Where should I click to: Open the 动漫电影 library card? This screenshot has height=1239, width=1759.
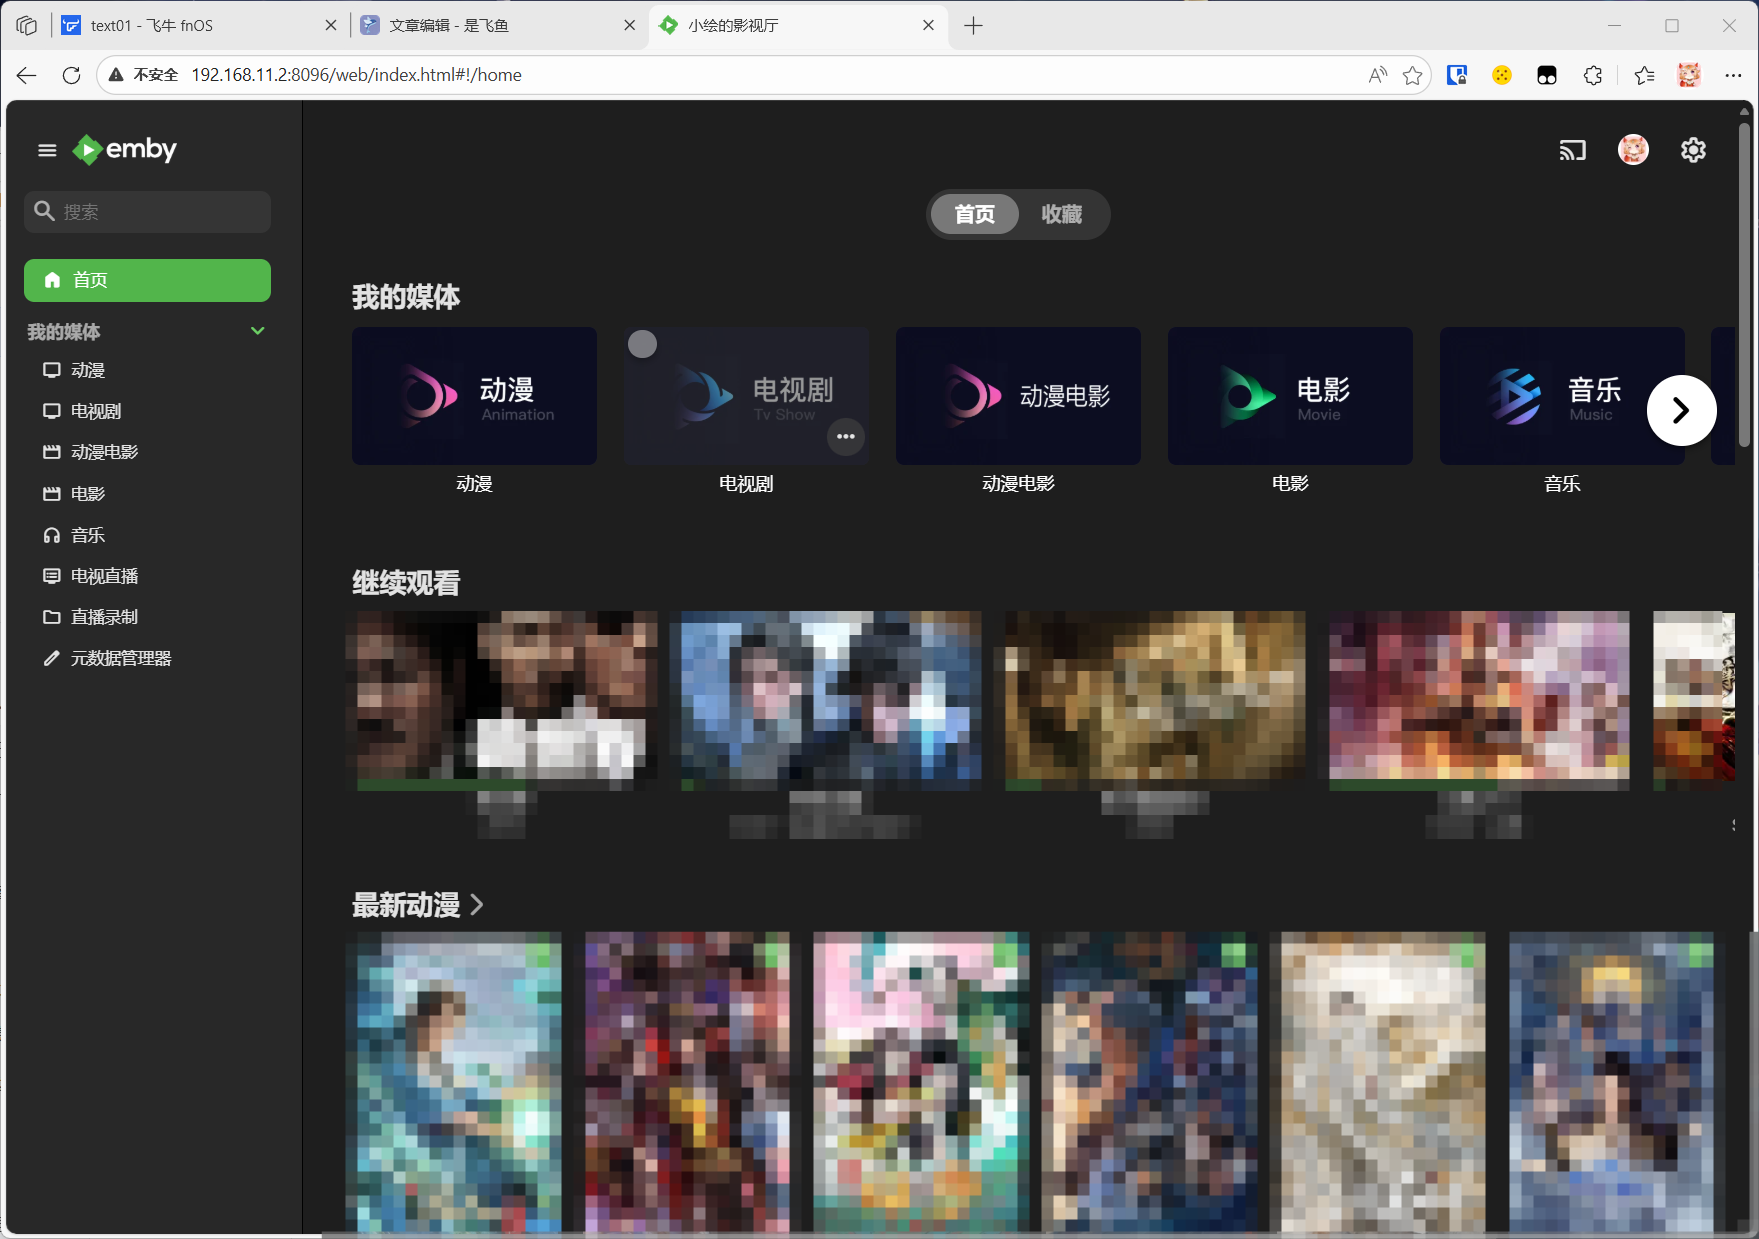(1018, 396)
